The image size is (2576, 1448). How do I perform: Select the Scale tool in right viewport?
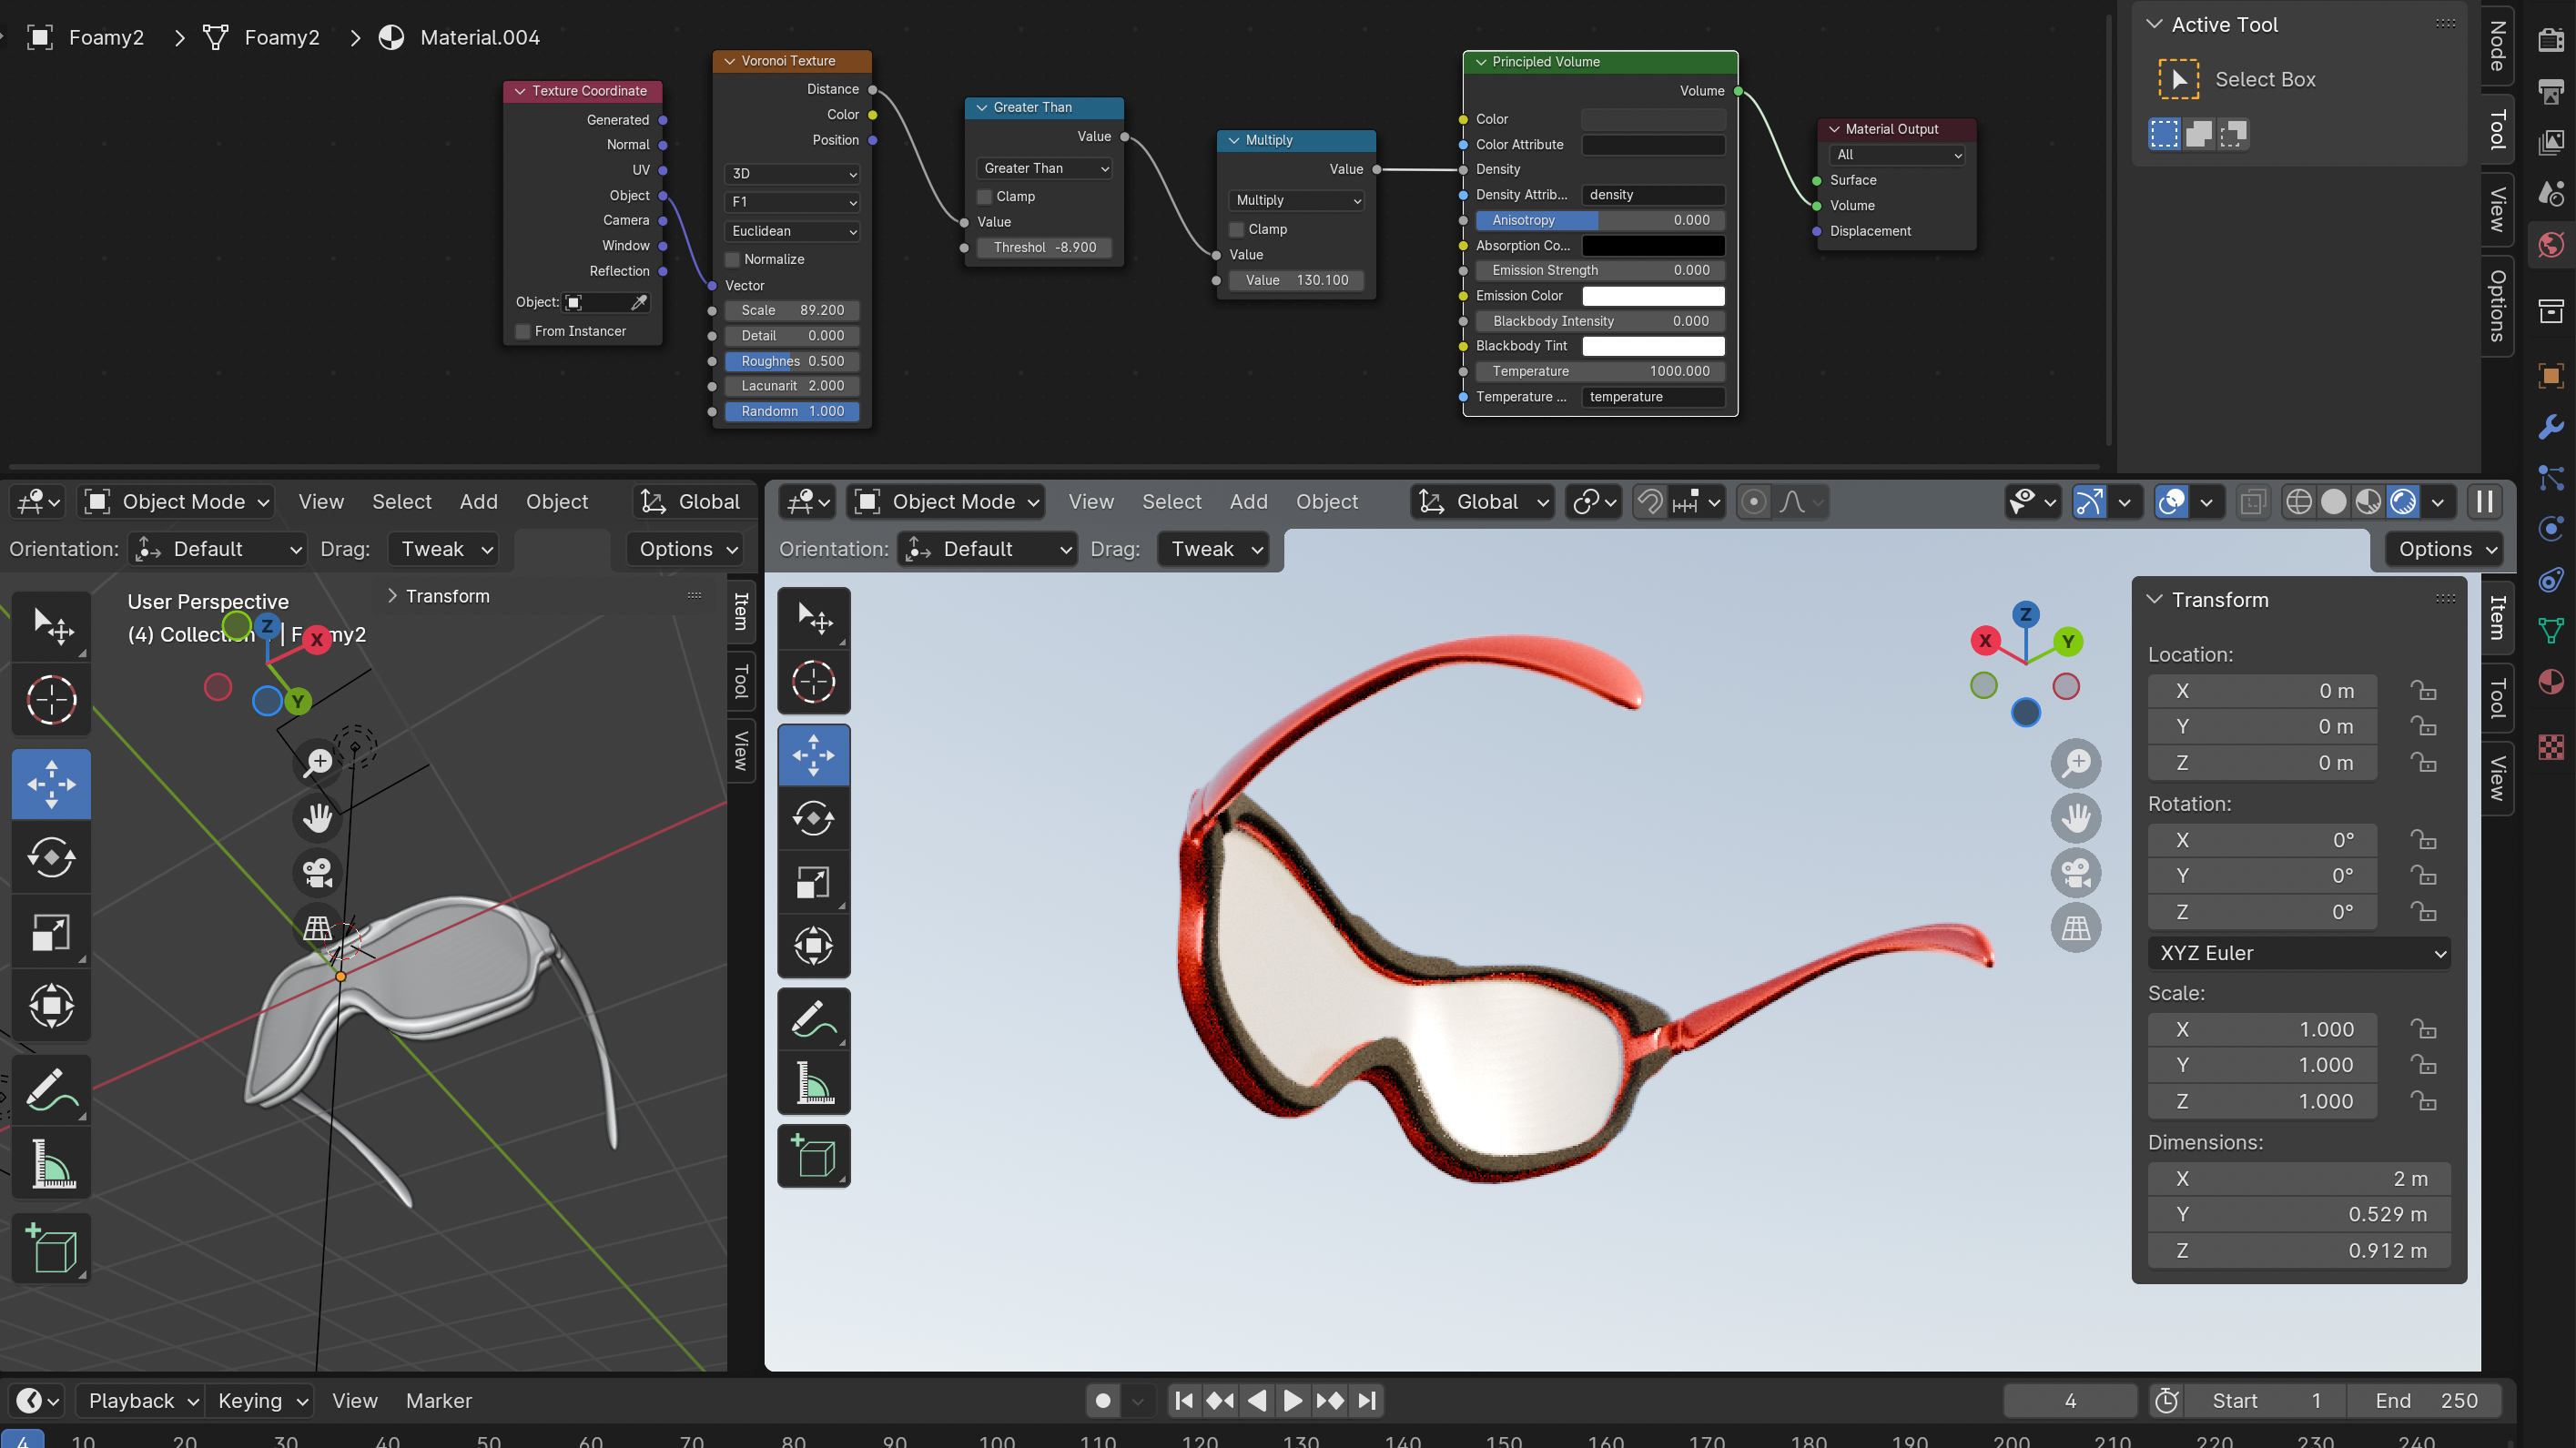(x=813, y=882)
